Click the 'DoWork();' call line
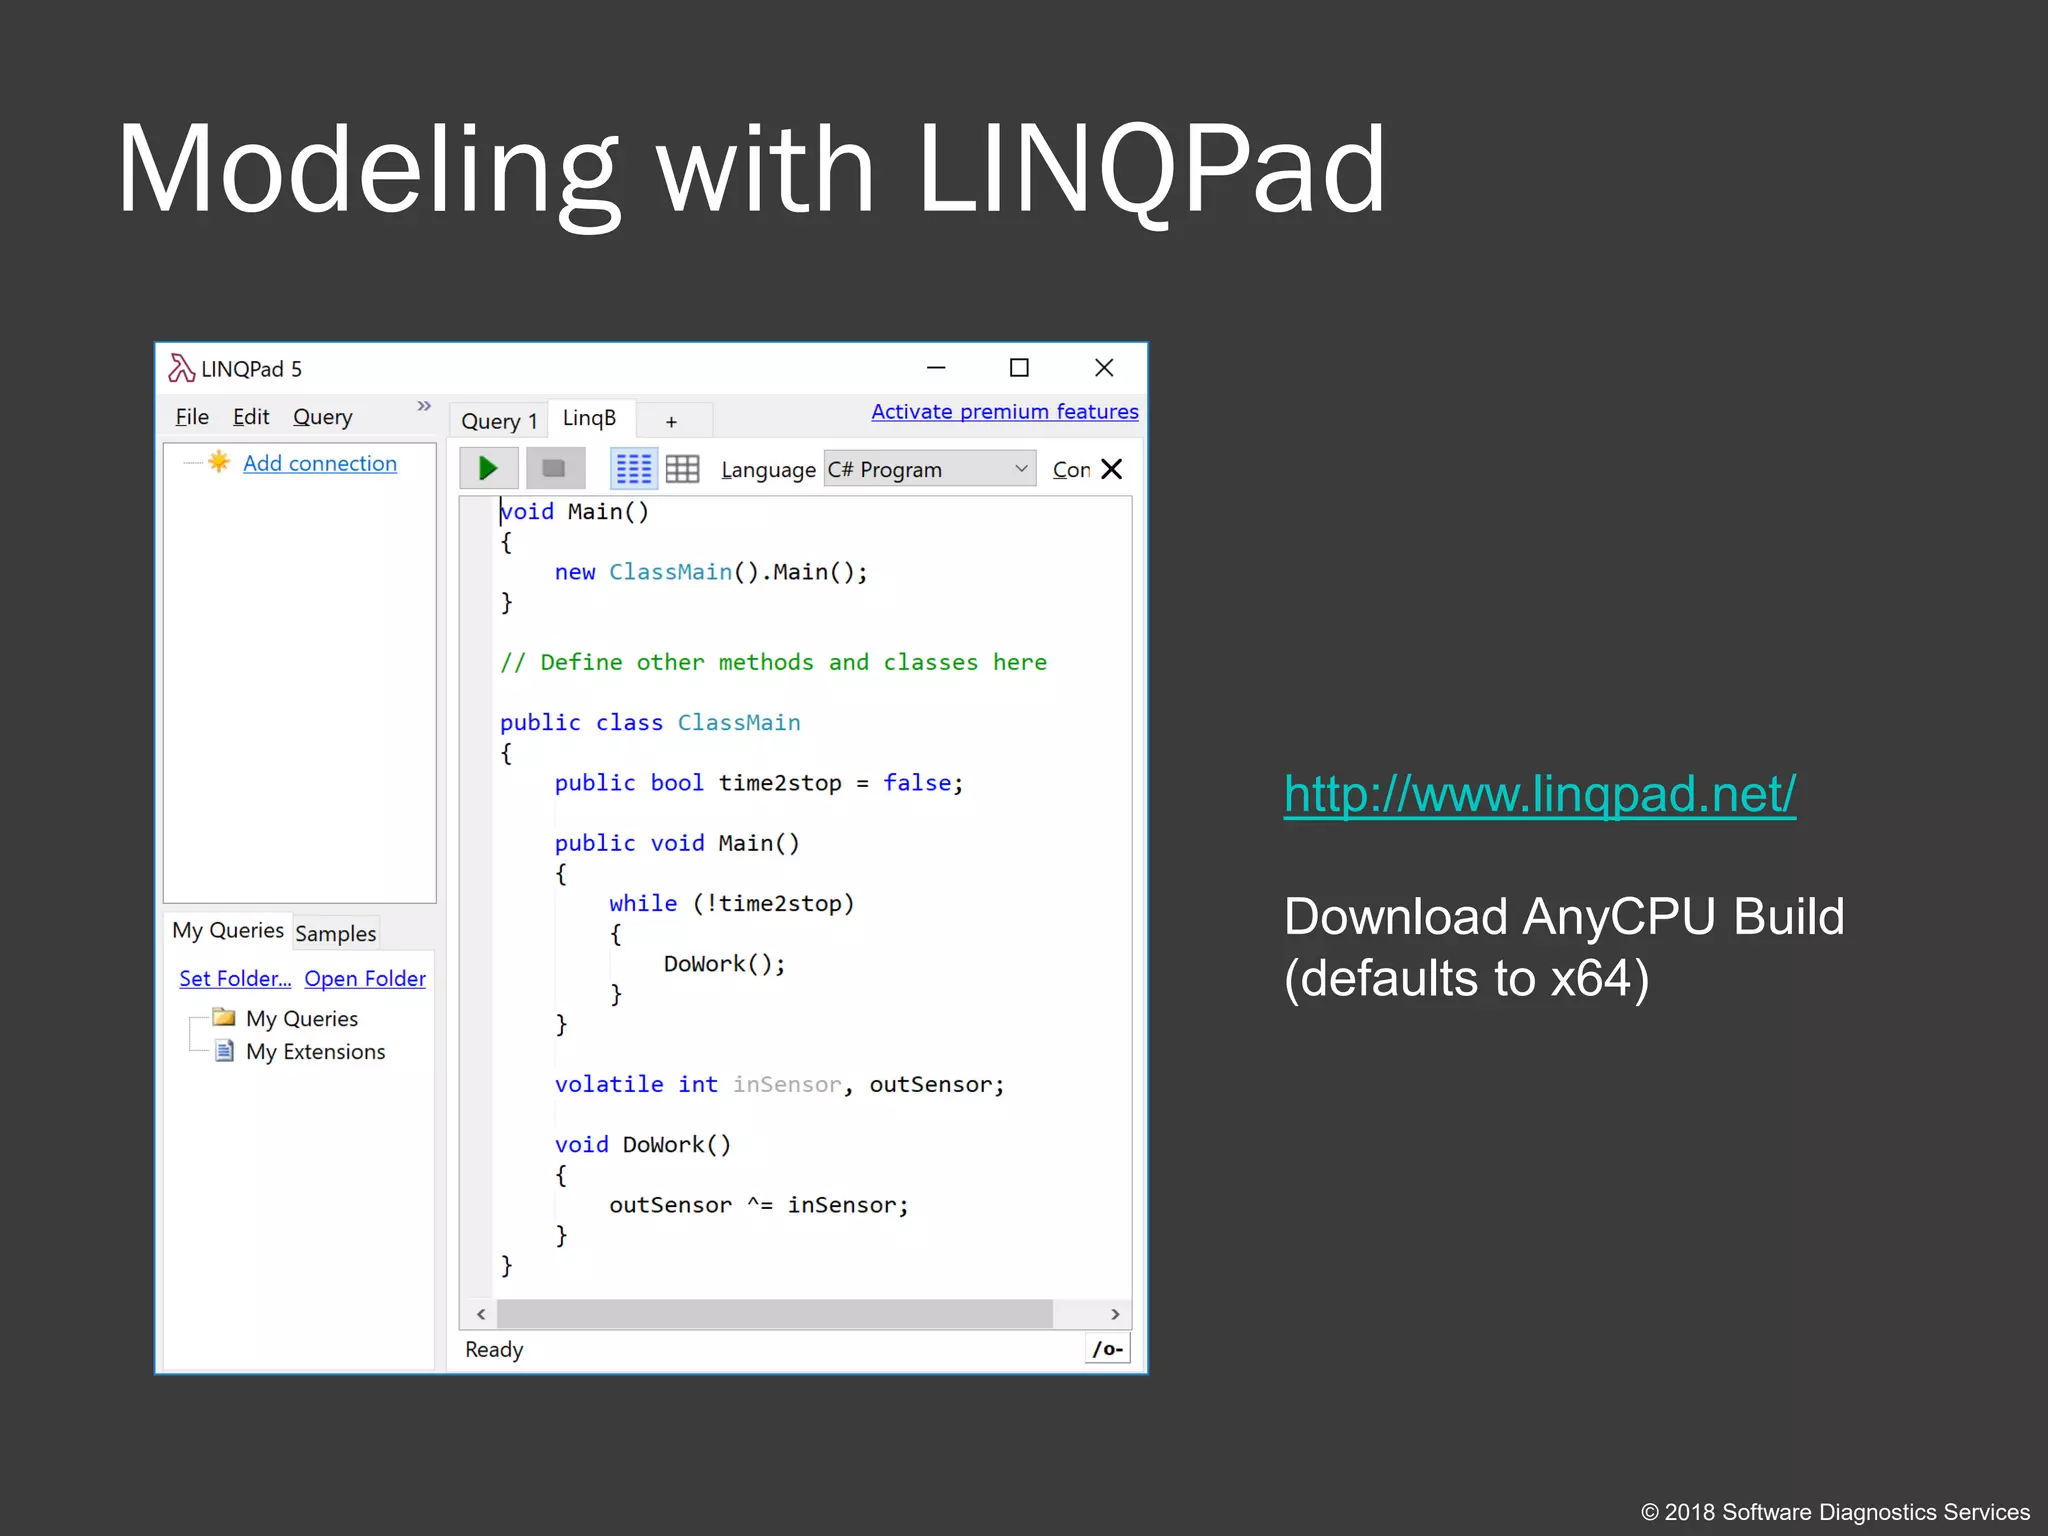The image size is (2048, 1536). pos(725,964)
